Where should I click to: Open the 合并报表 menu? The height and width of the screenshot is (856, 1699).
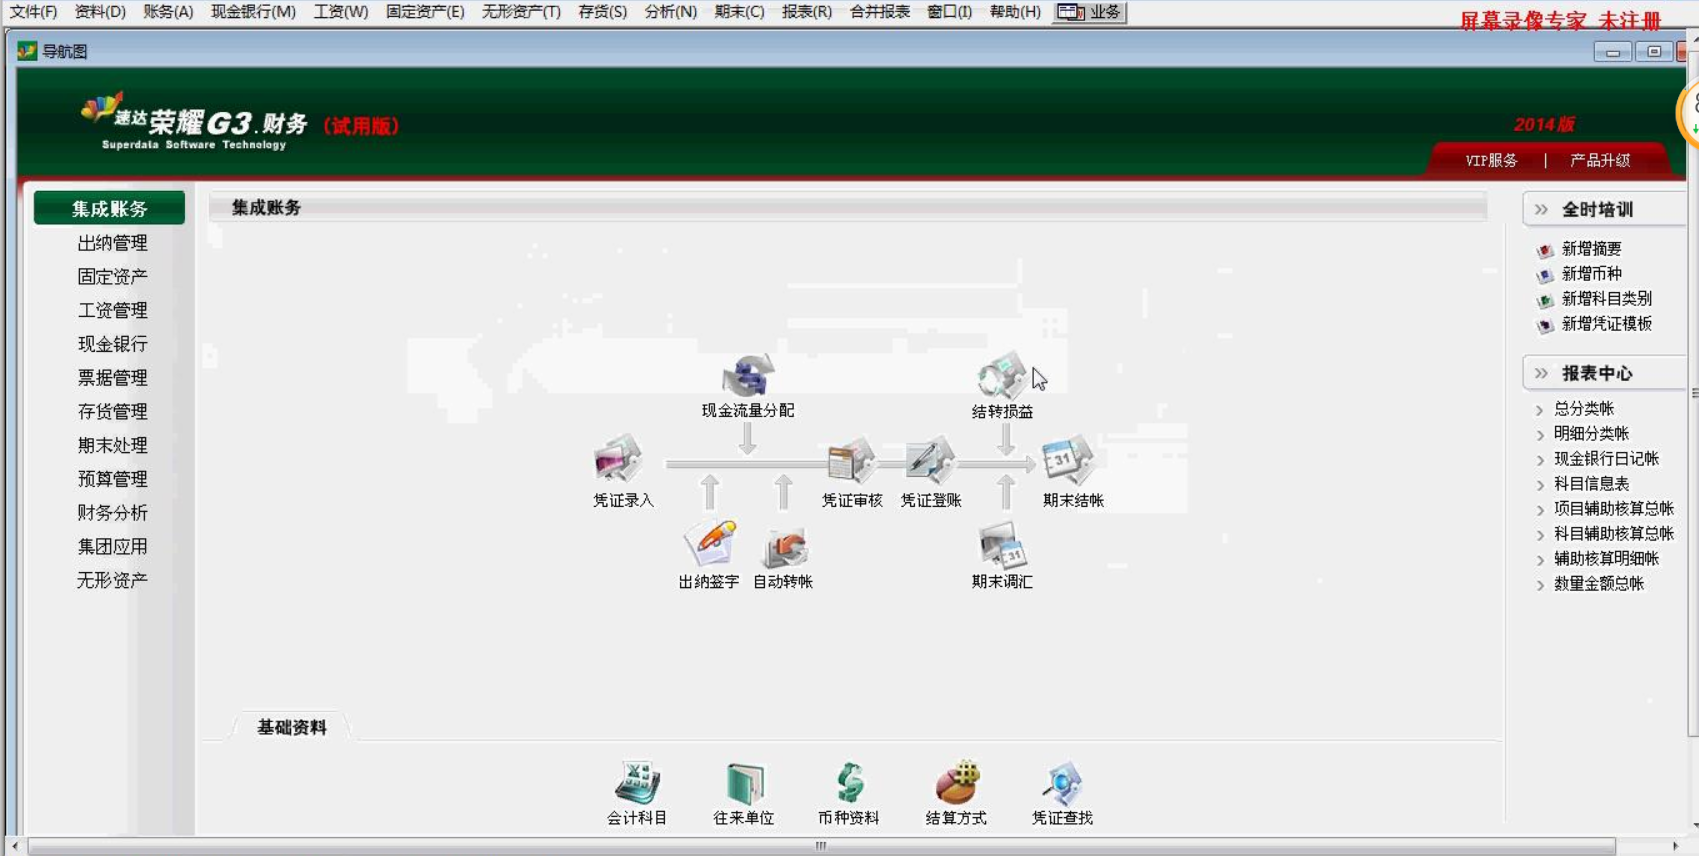pos(879,12)
